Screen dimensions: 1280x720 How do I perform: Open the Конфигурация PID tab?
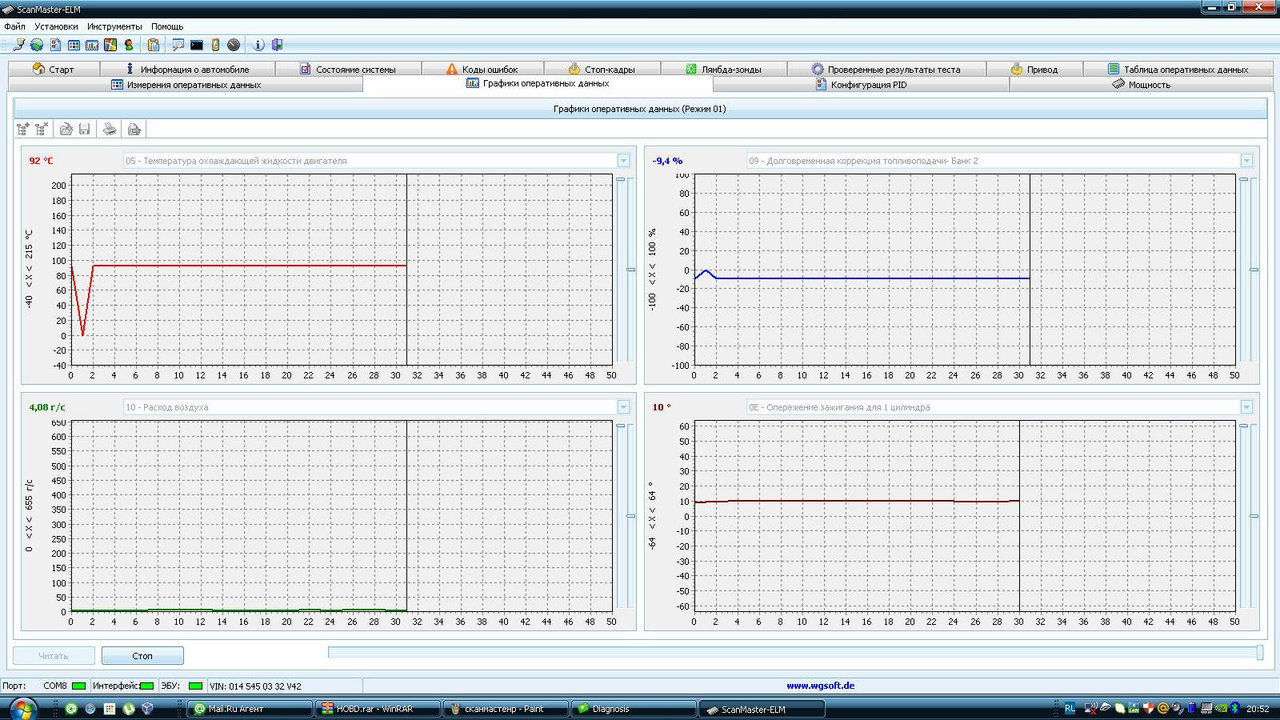click(x=861, y=84)
